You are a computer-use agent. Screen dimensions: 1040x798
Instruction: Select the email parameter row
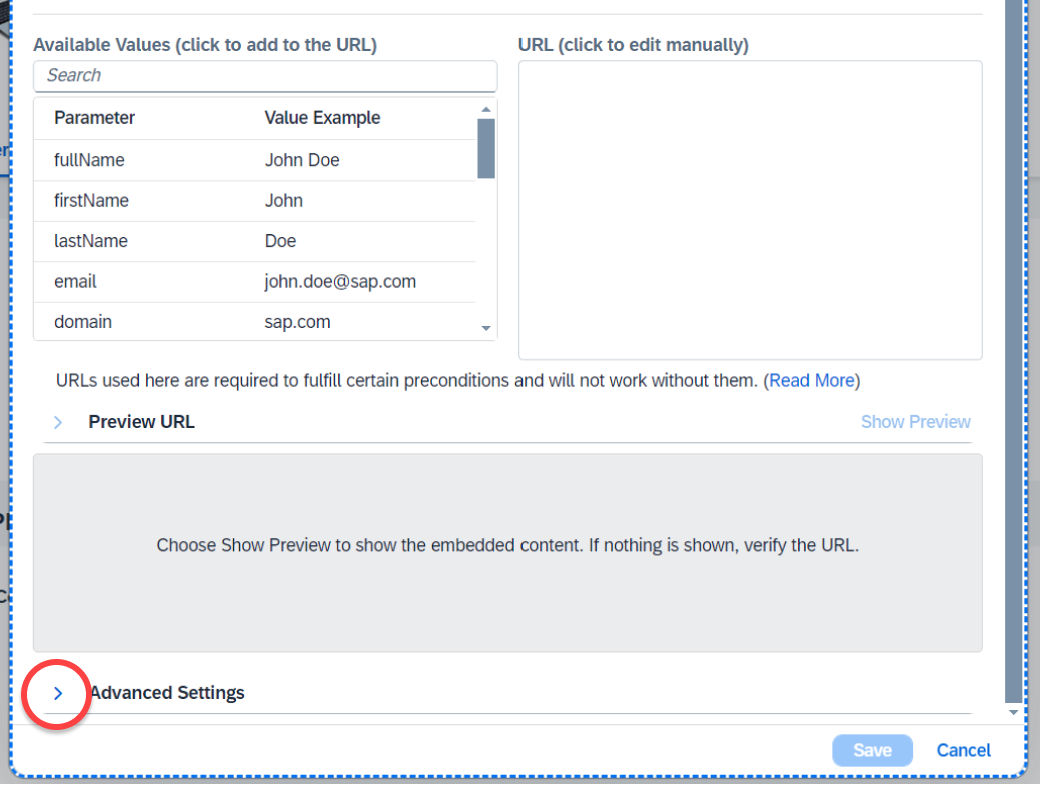point(255,281)
